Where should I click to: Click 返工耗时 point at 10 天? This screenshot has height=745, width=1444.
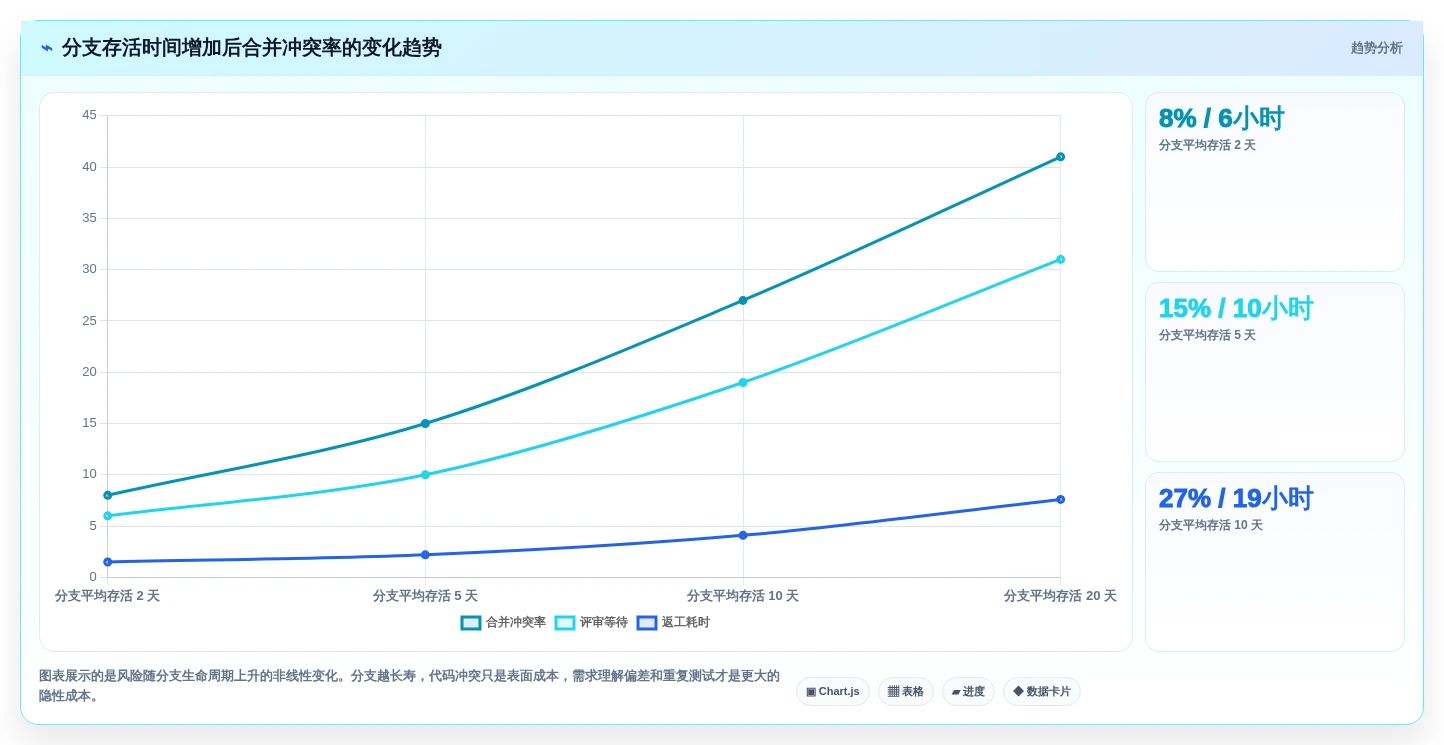[743, 535]
